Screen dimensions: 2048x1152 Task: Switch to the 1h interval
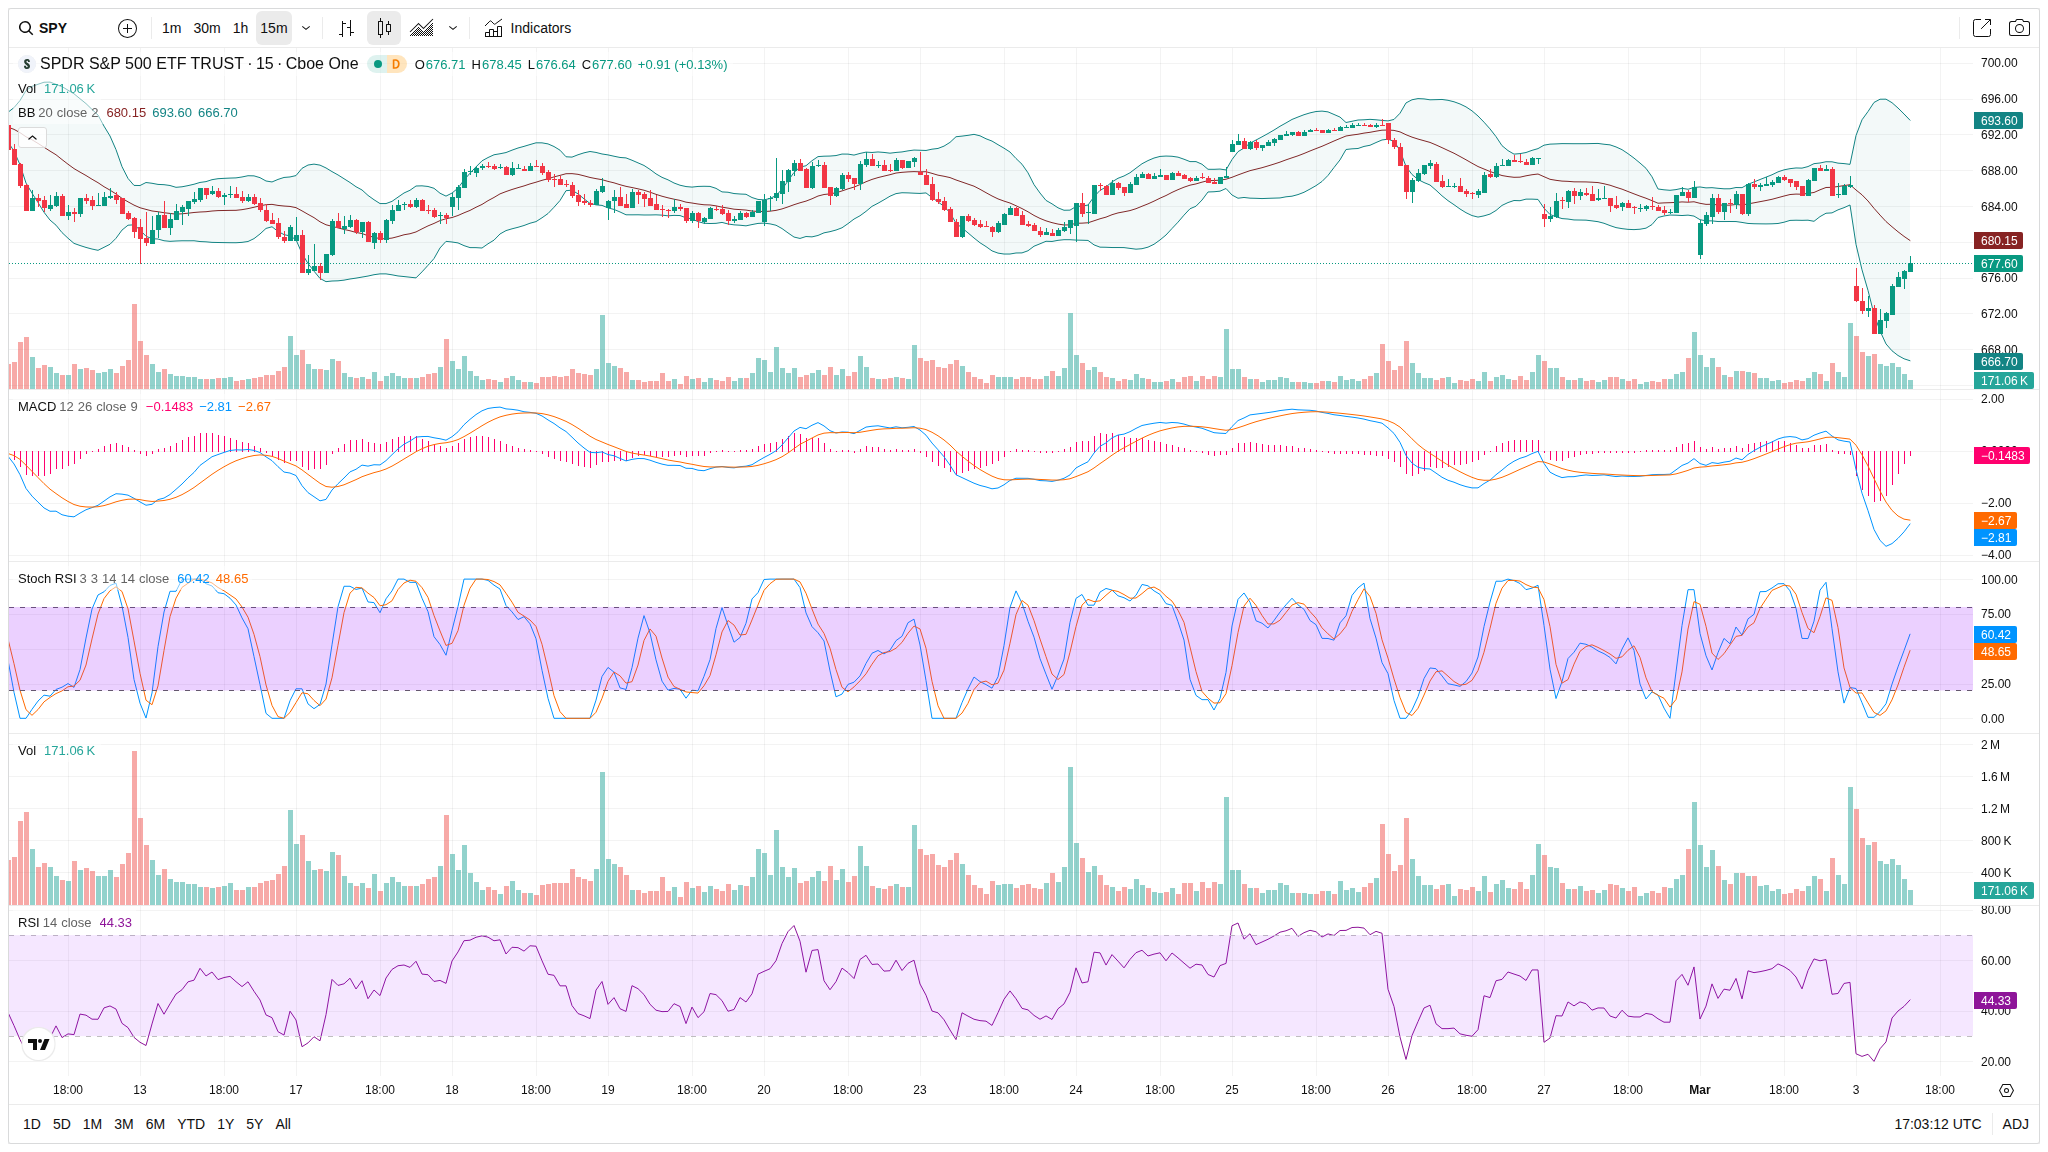(240, 28)
